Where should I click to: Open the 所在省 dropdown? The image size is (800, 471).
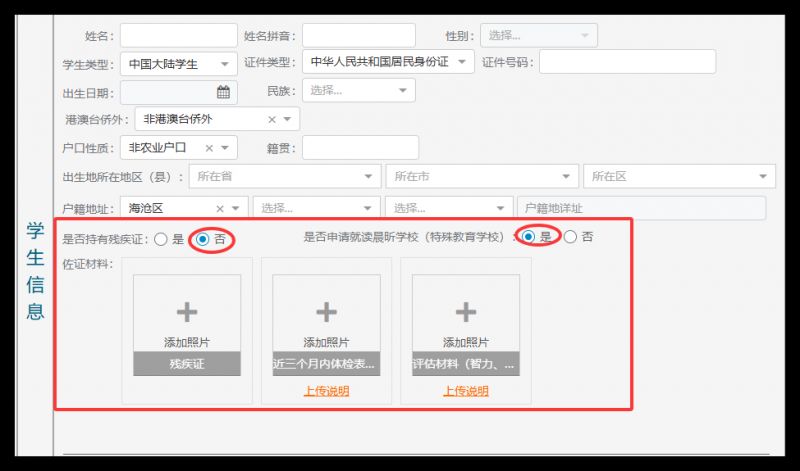tap(285, 176)
